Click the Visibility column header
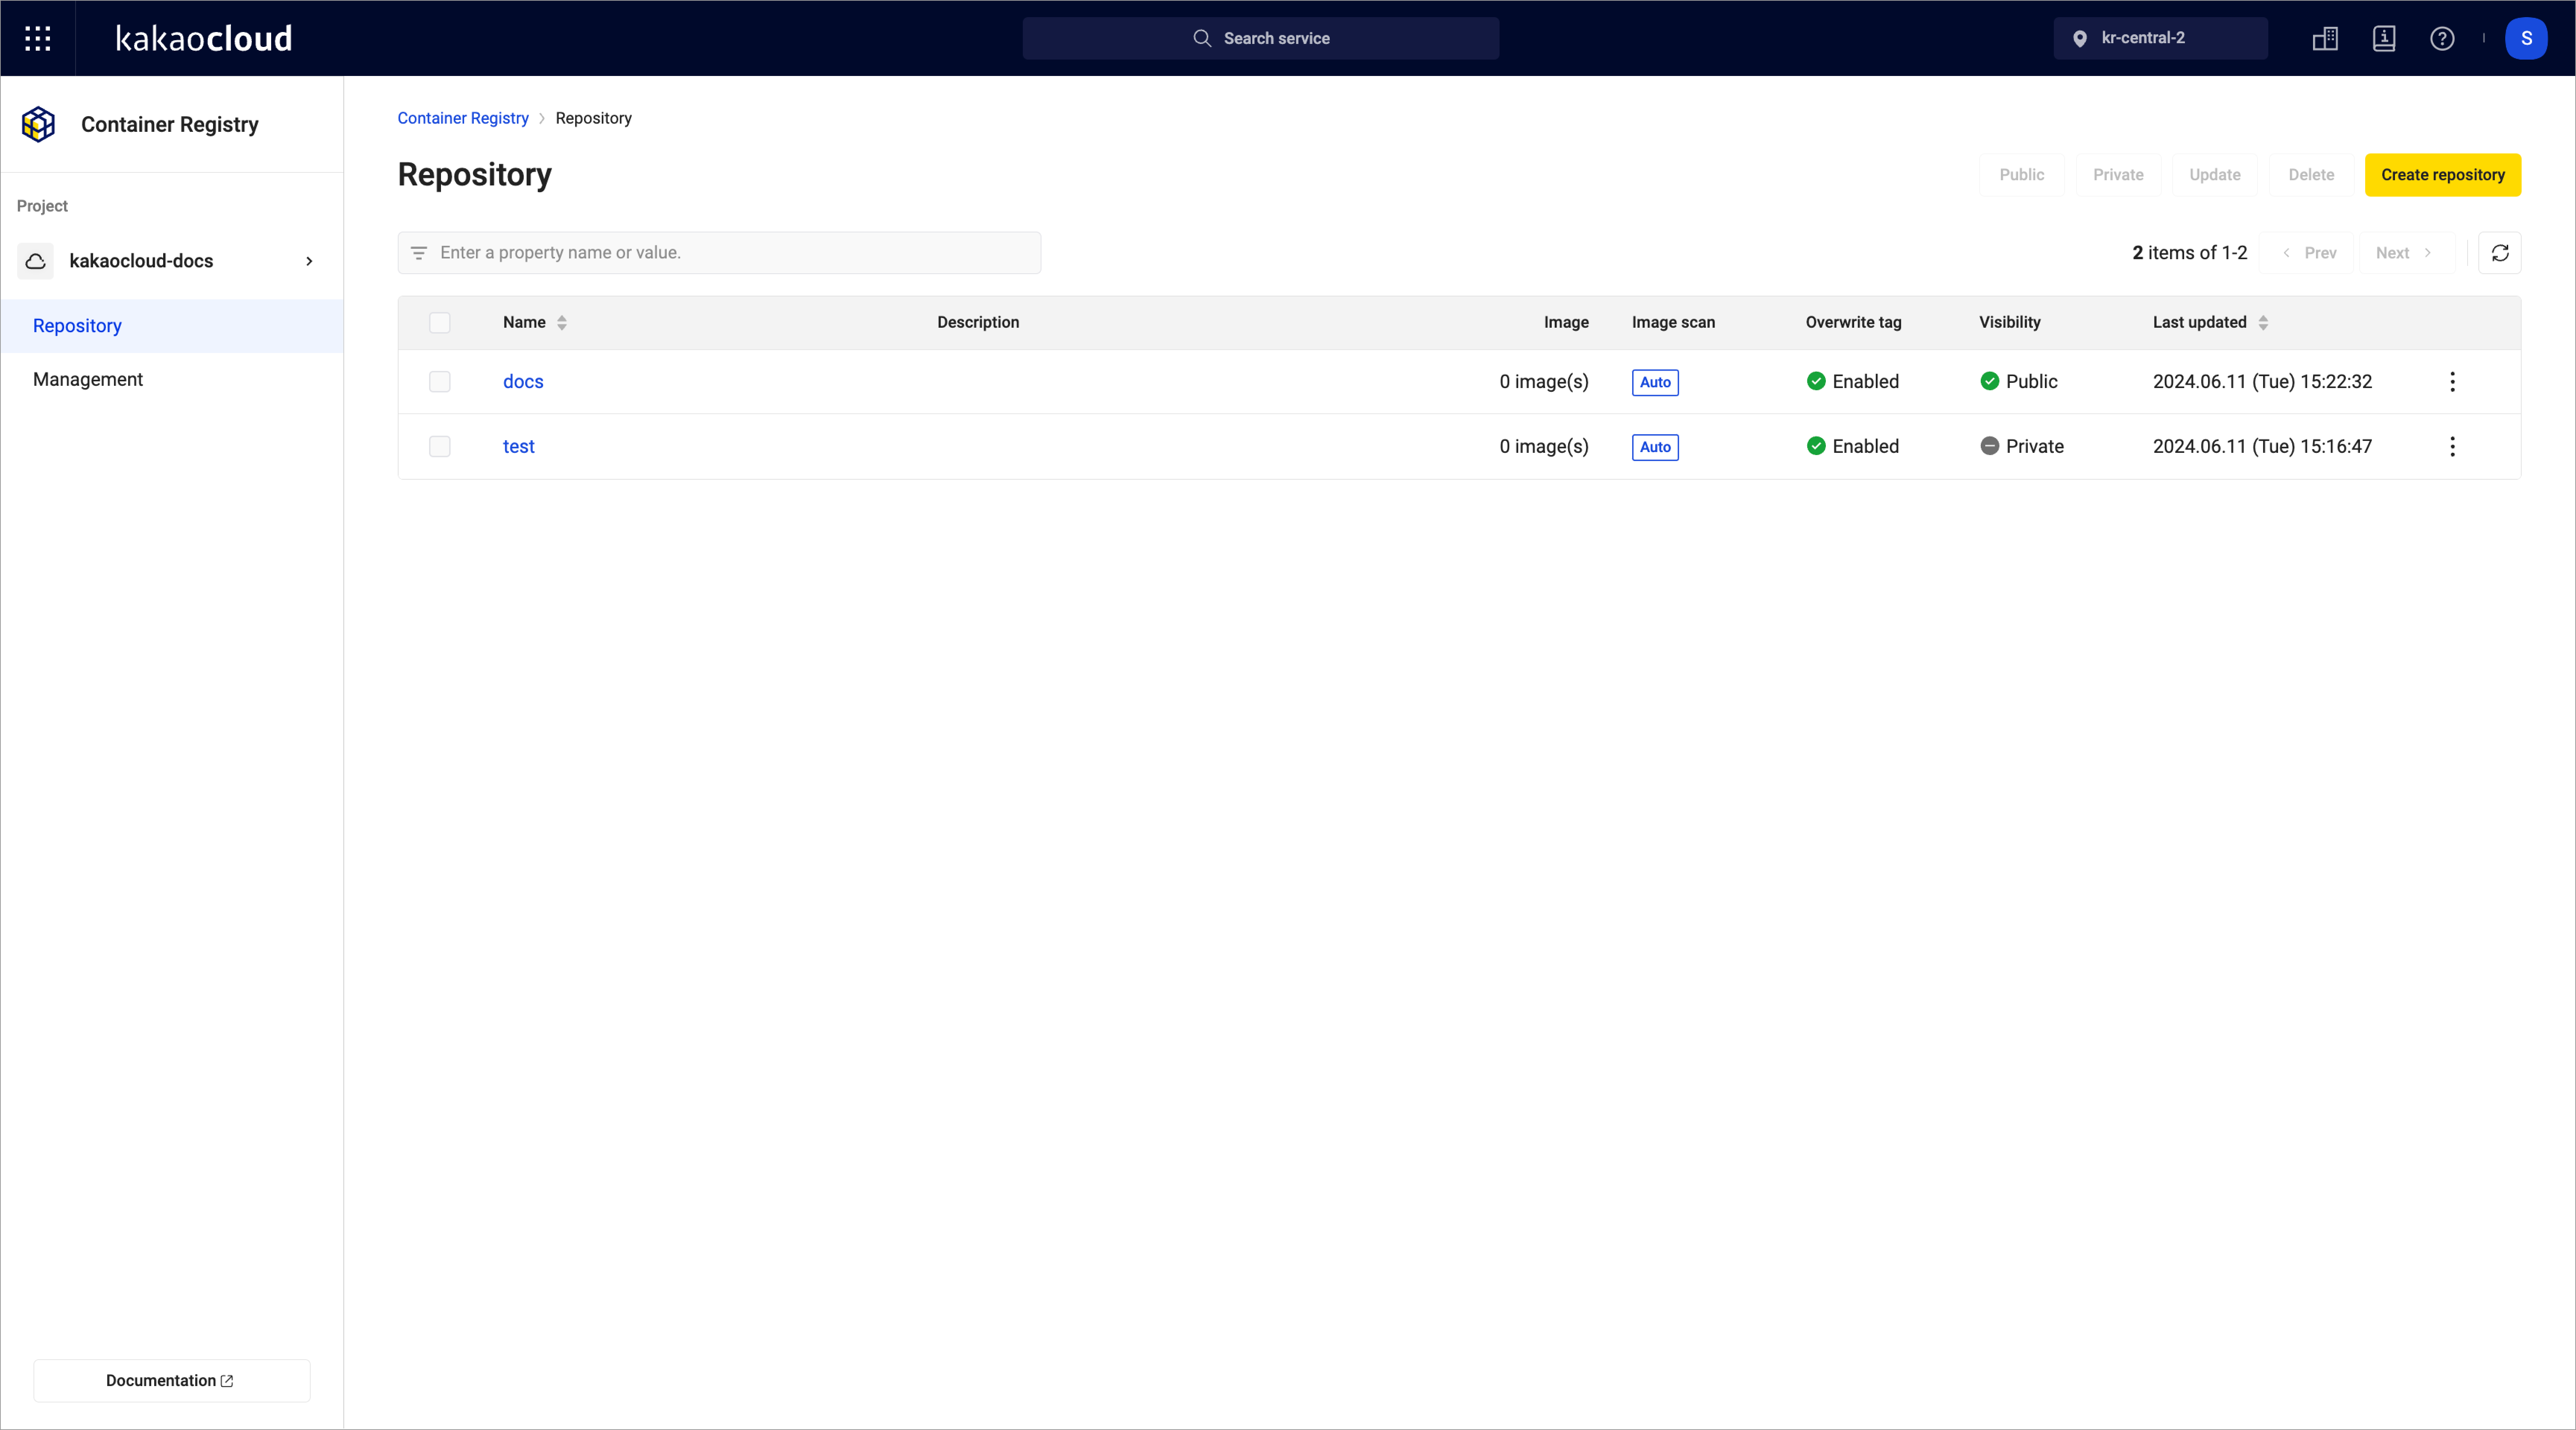Screen dimensions: 2576x1430 tap(2009, 322)
